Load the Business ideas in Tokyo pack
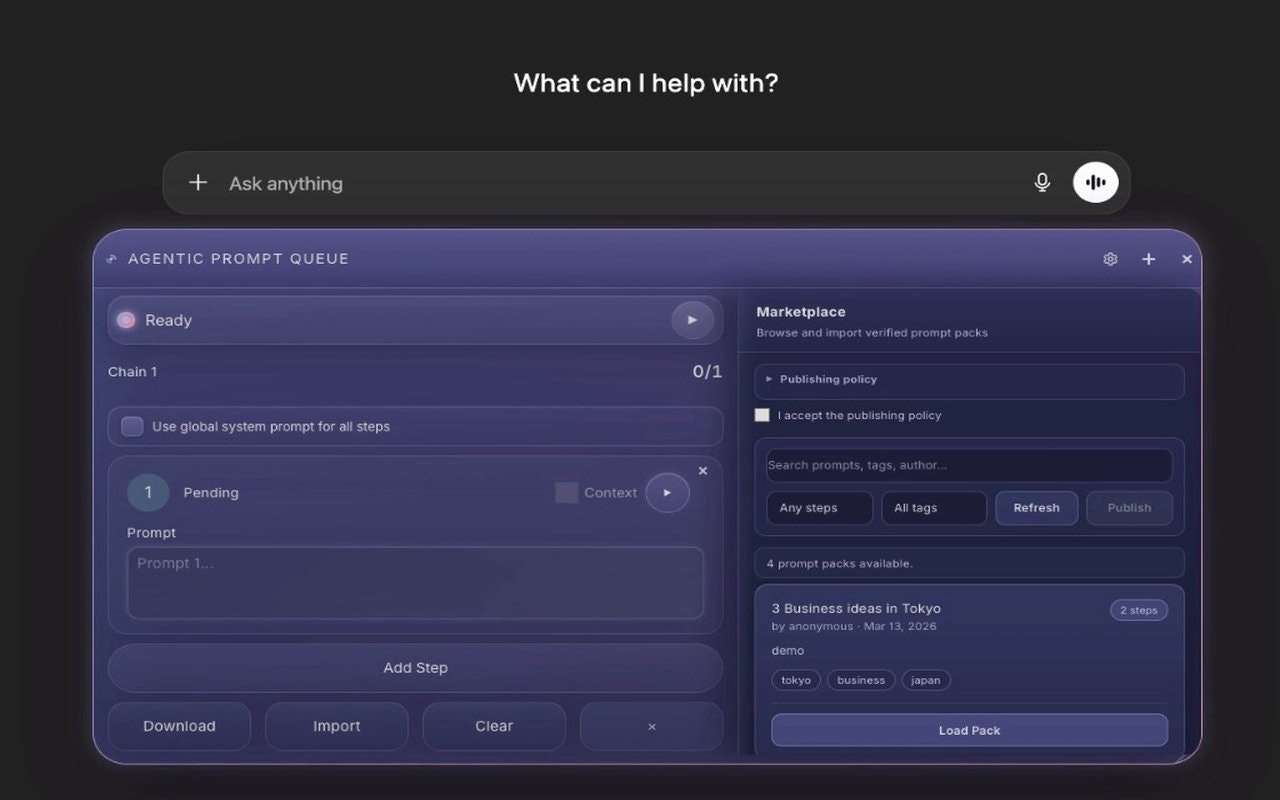1280x800 pixels. [x=969, y=730]
